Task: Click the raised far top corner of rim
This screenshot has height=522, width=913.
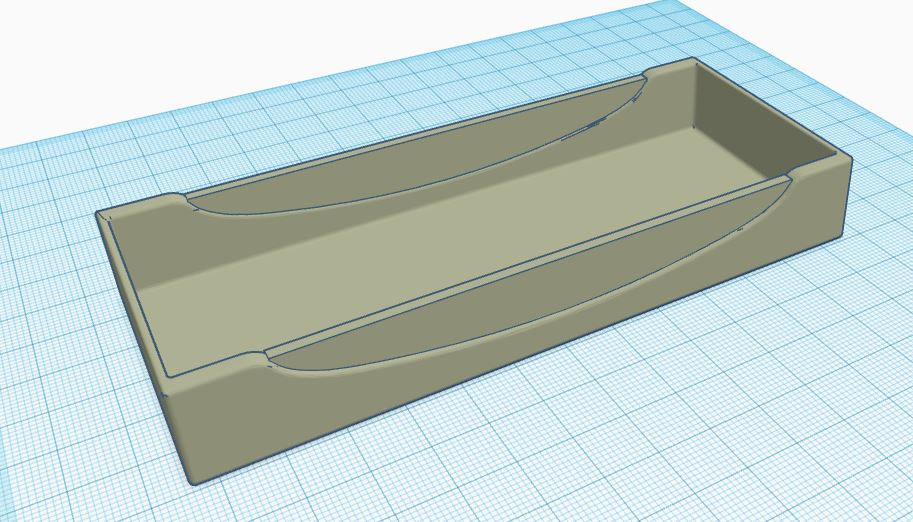Action: click(670, 65)
